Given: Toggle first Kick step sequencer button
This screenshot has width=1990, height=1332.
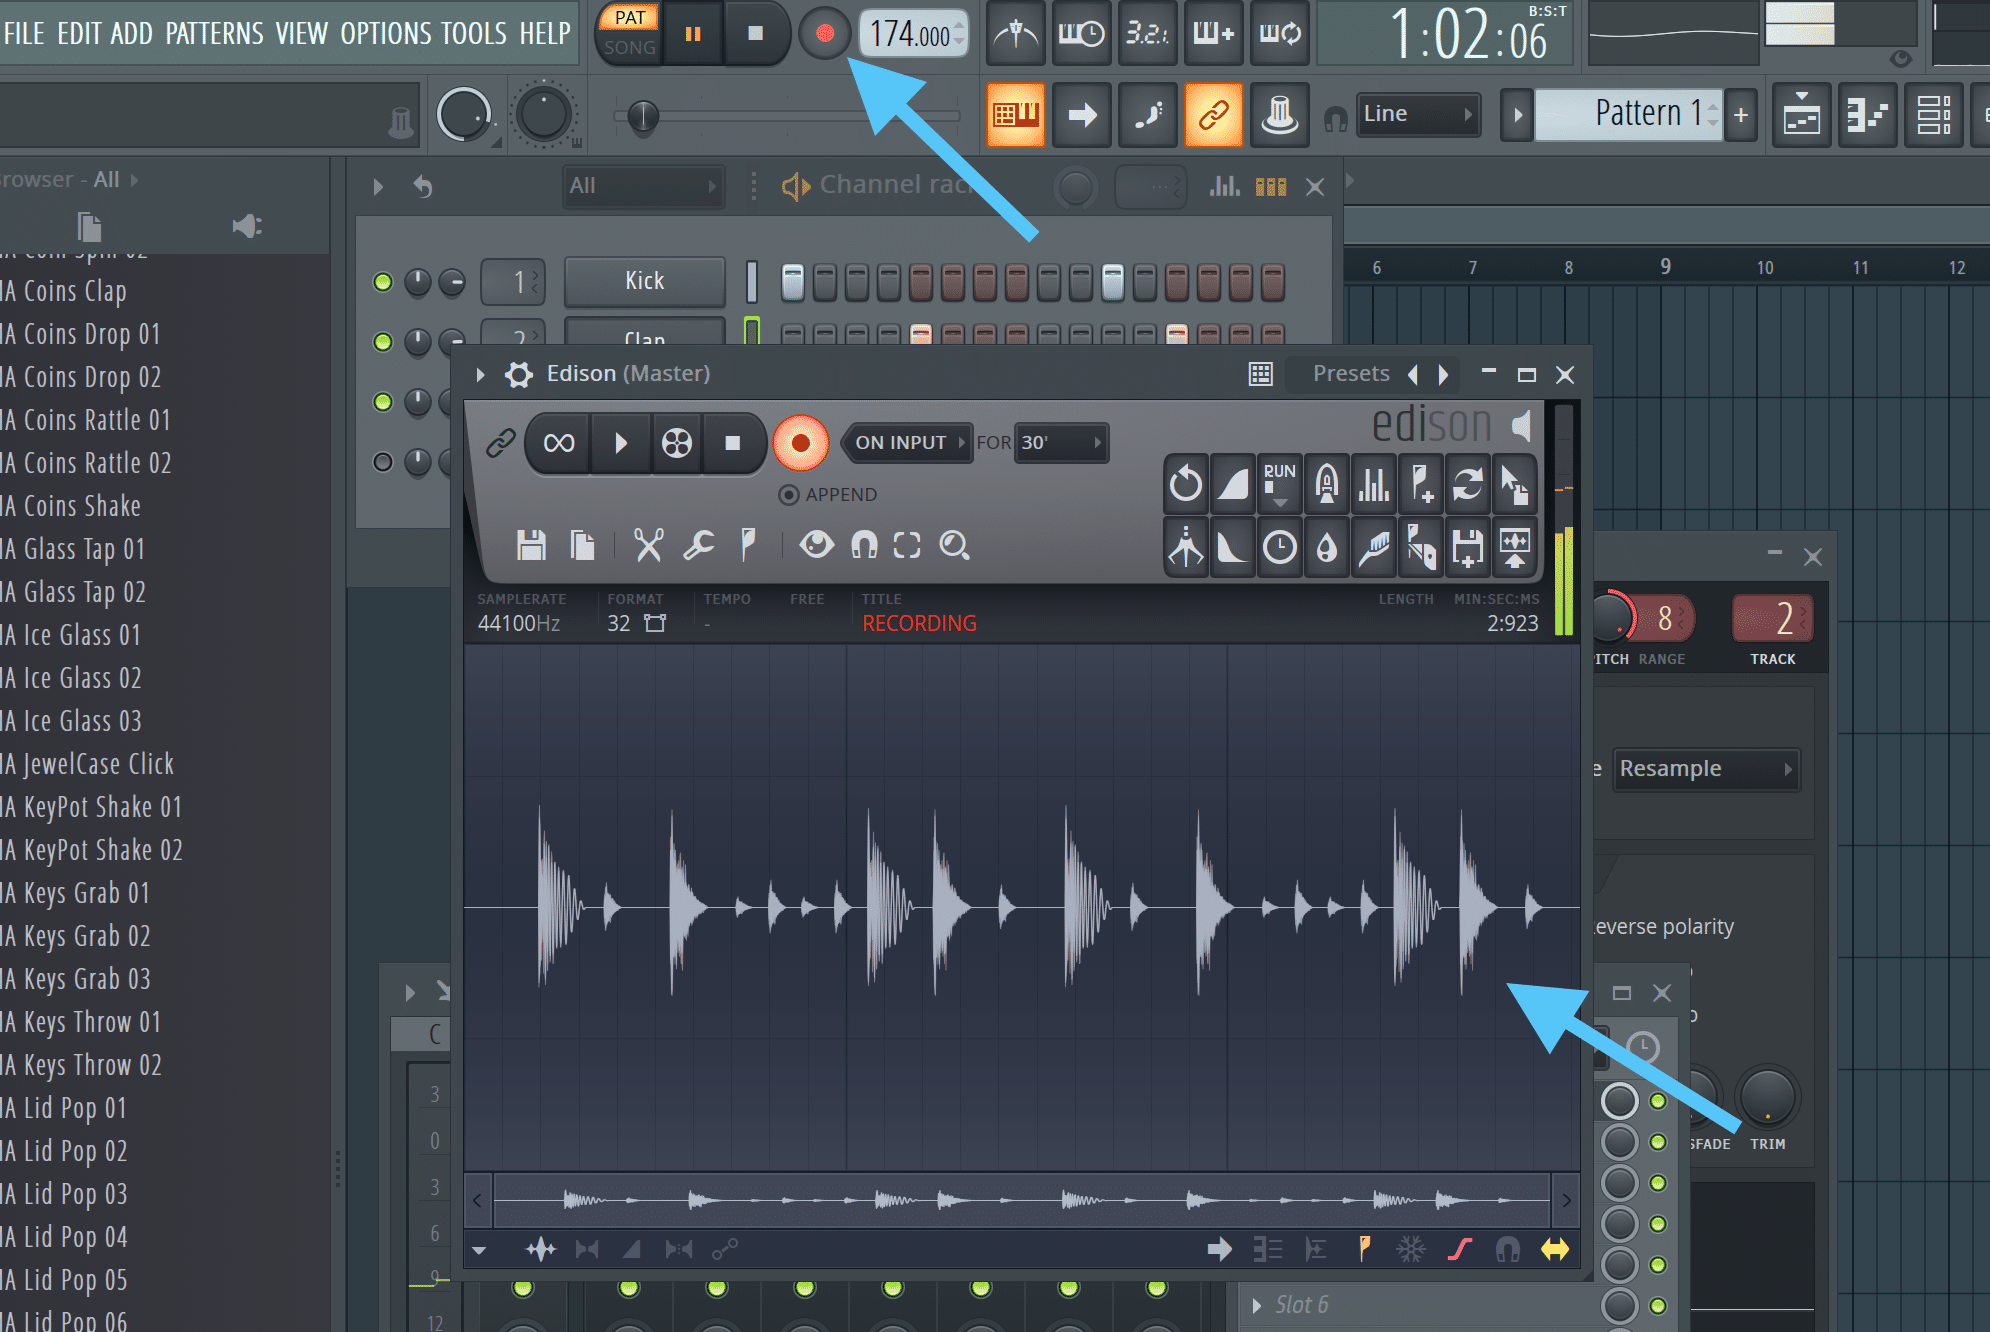Looking at the screenshot, I should (x=792, y=282).
